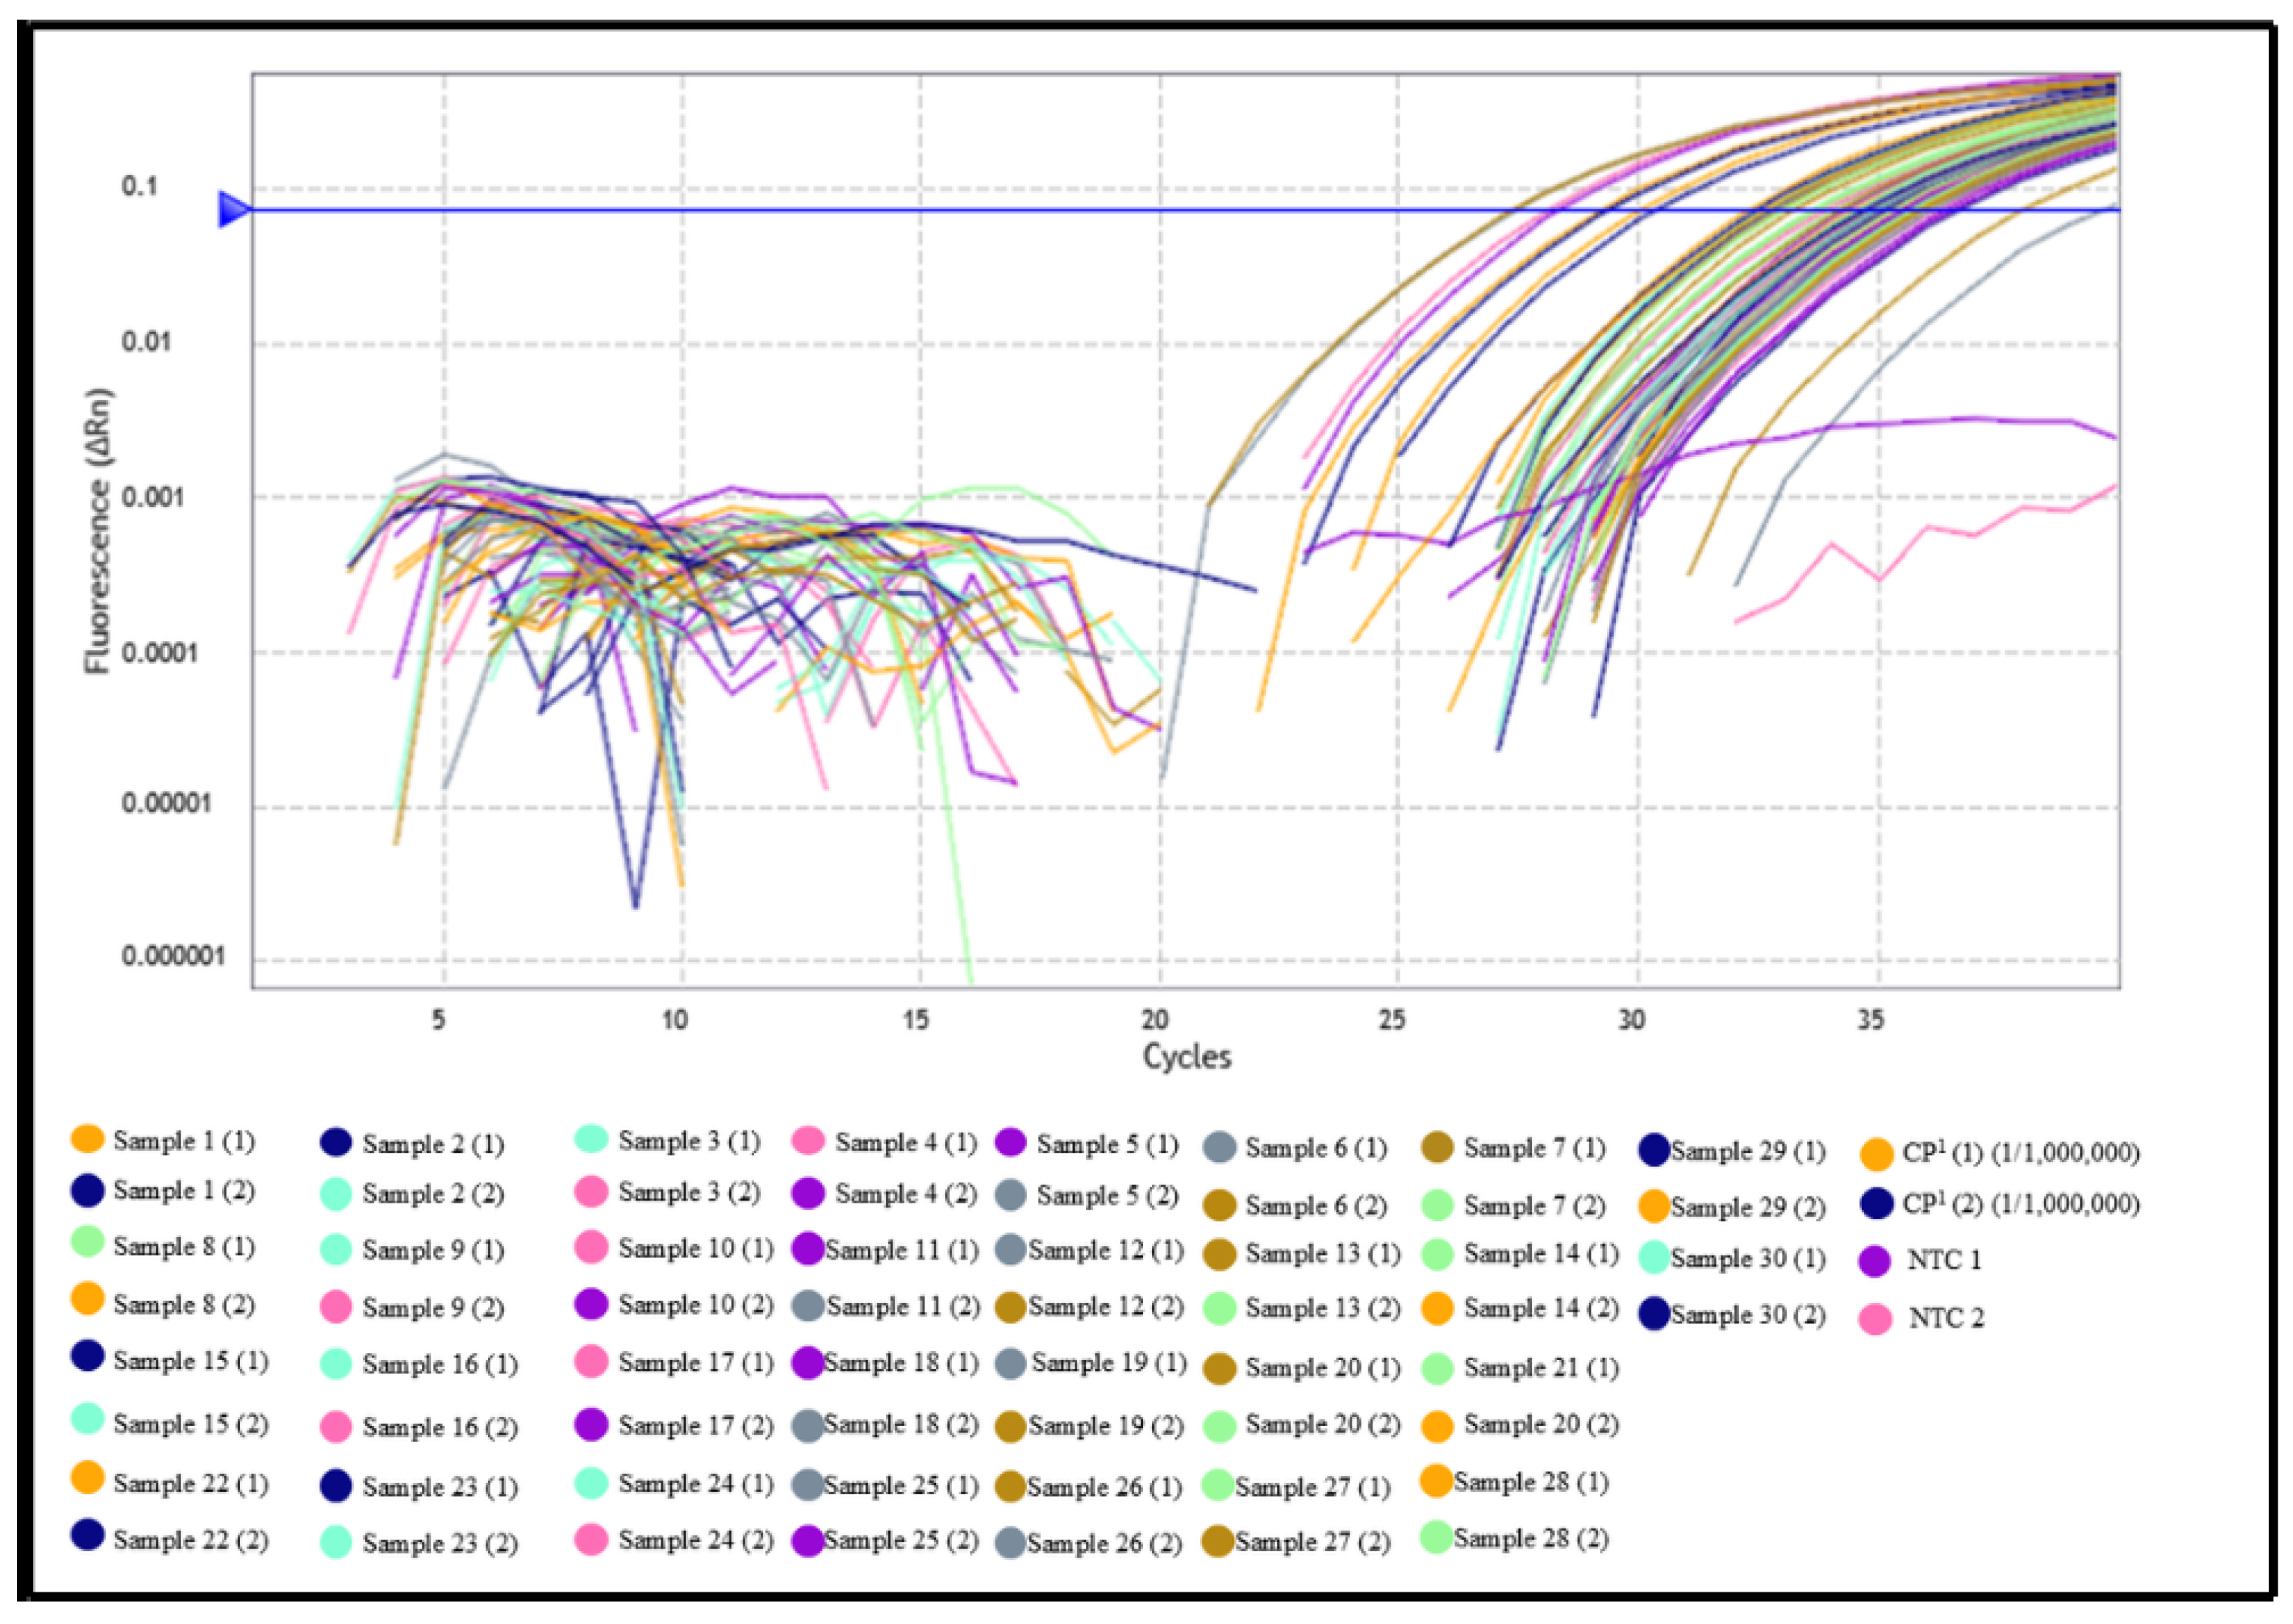This screenshot has width=2293, height=1624.
Task: Click the Sample 28 (2) green legend dot
Action: [1436, 1537]
